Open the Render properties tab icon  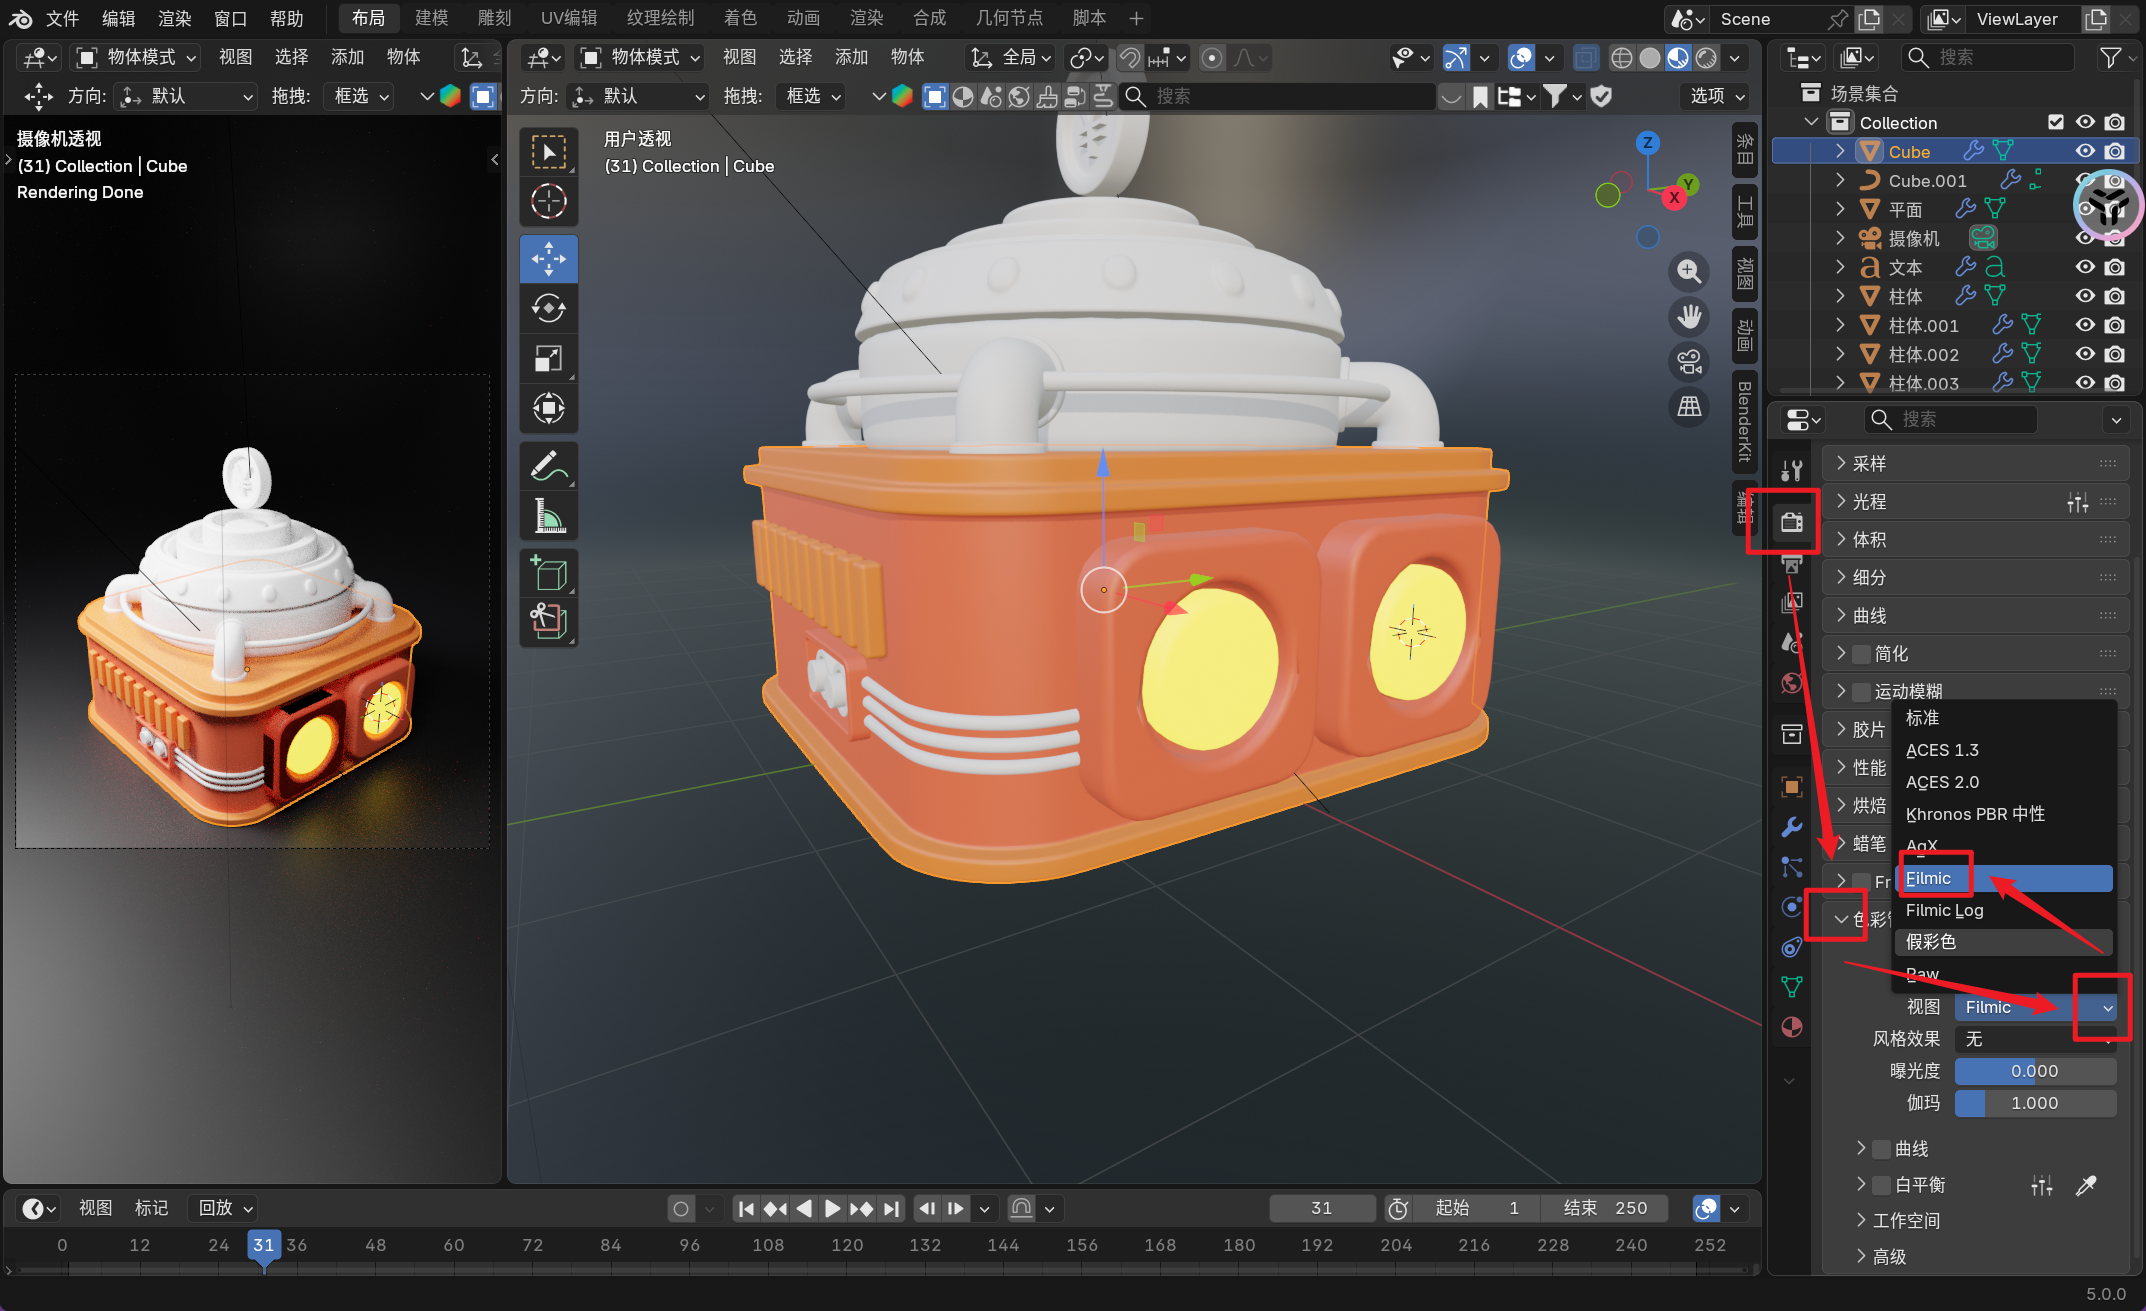1791,522
